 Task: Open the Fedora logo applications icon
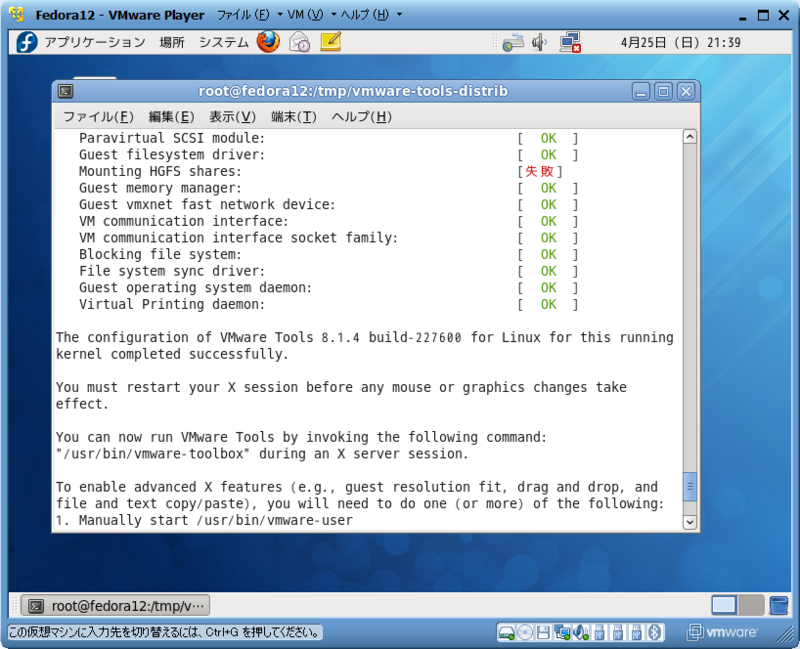pos(27,42)
